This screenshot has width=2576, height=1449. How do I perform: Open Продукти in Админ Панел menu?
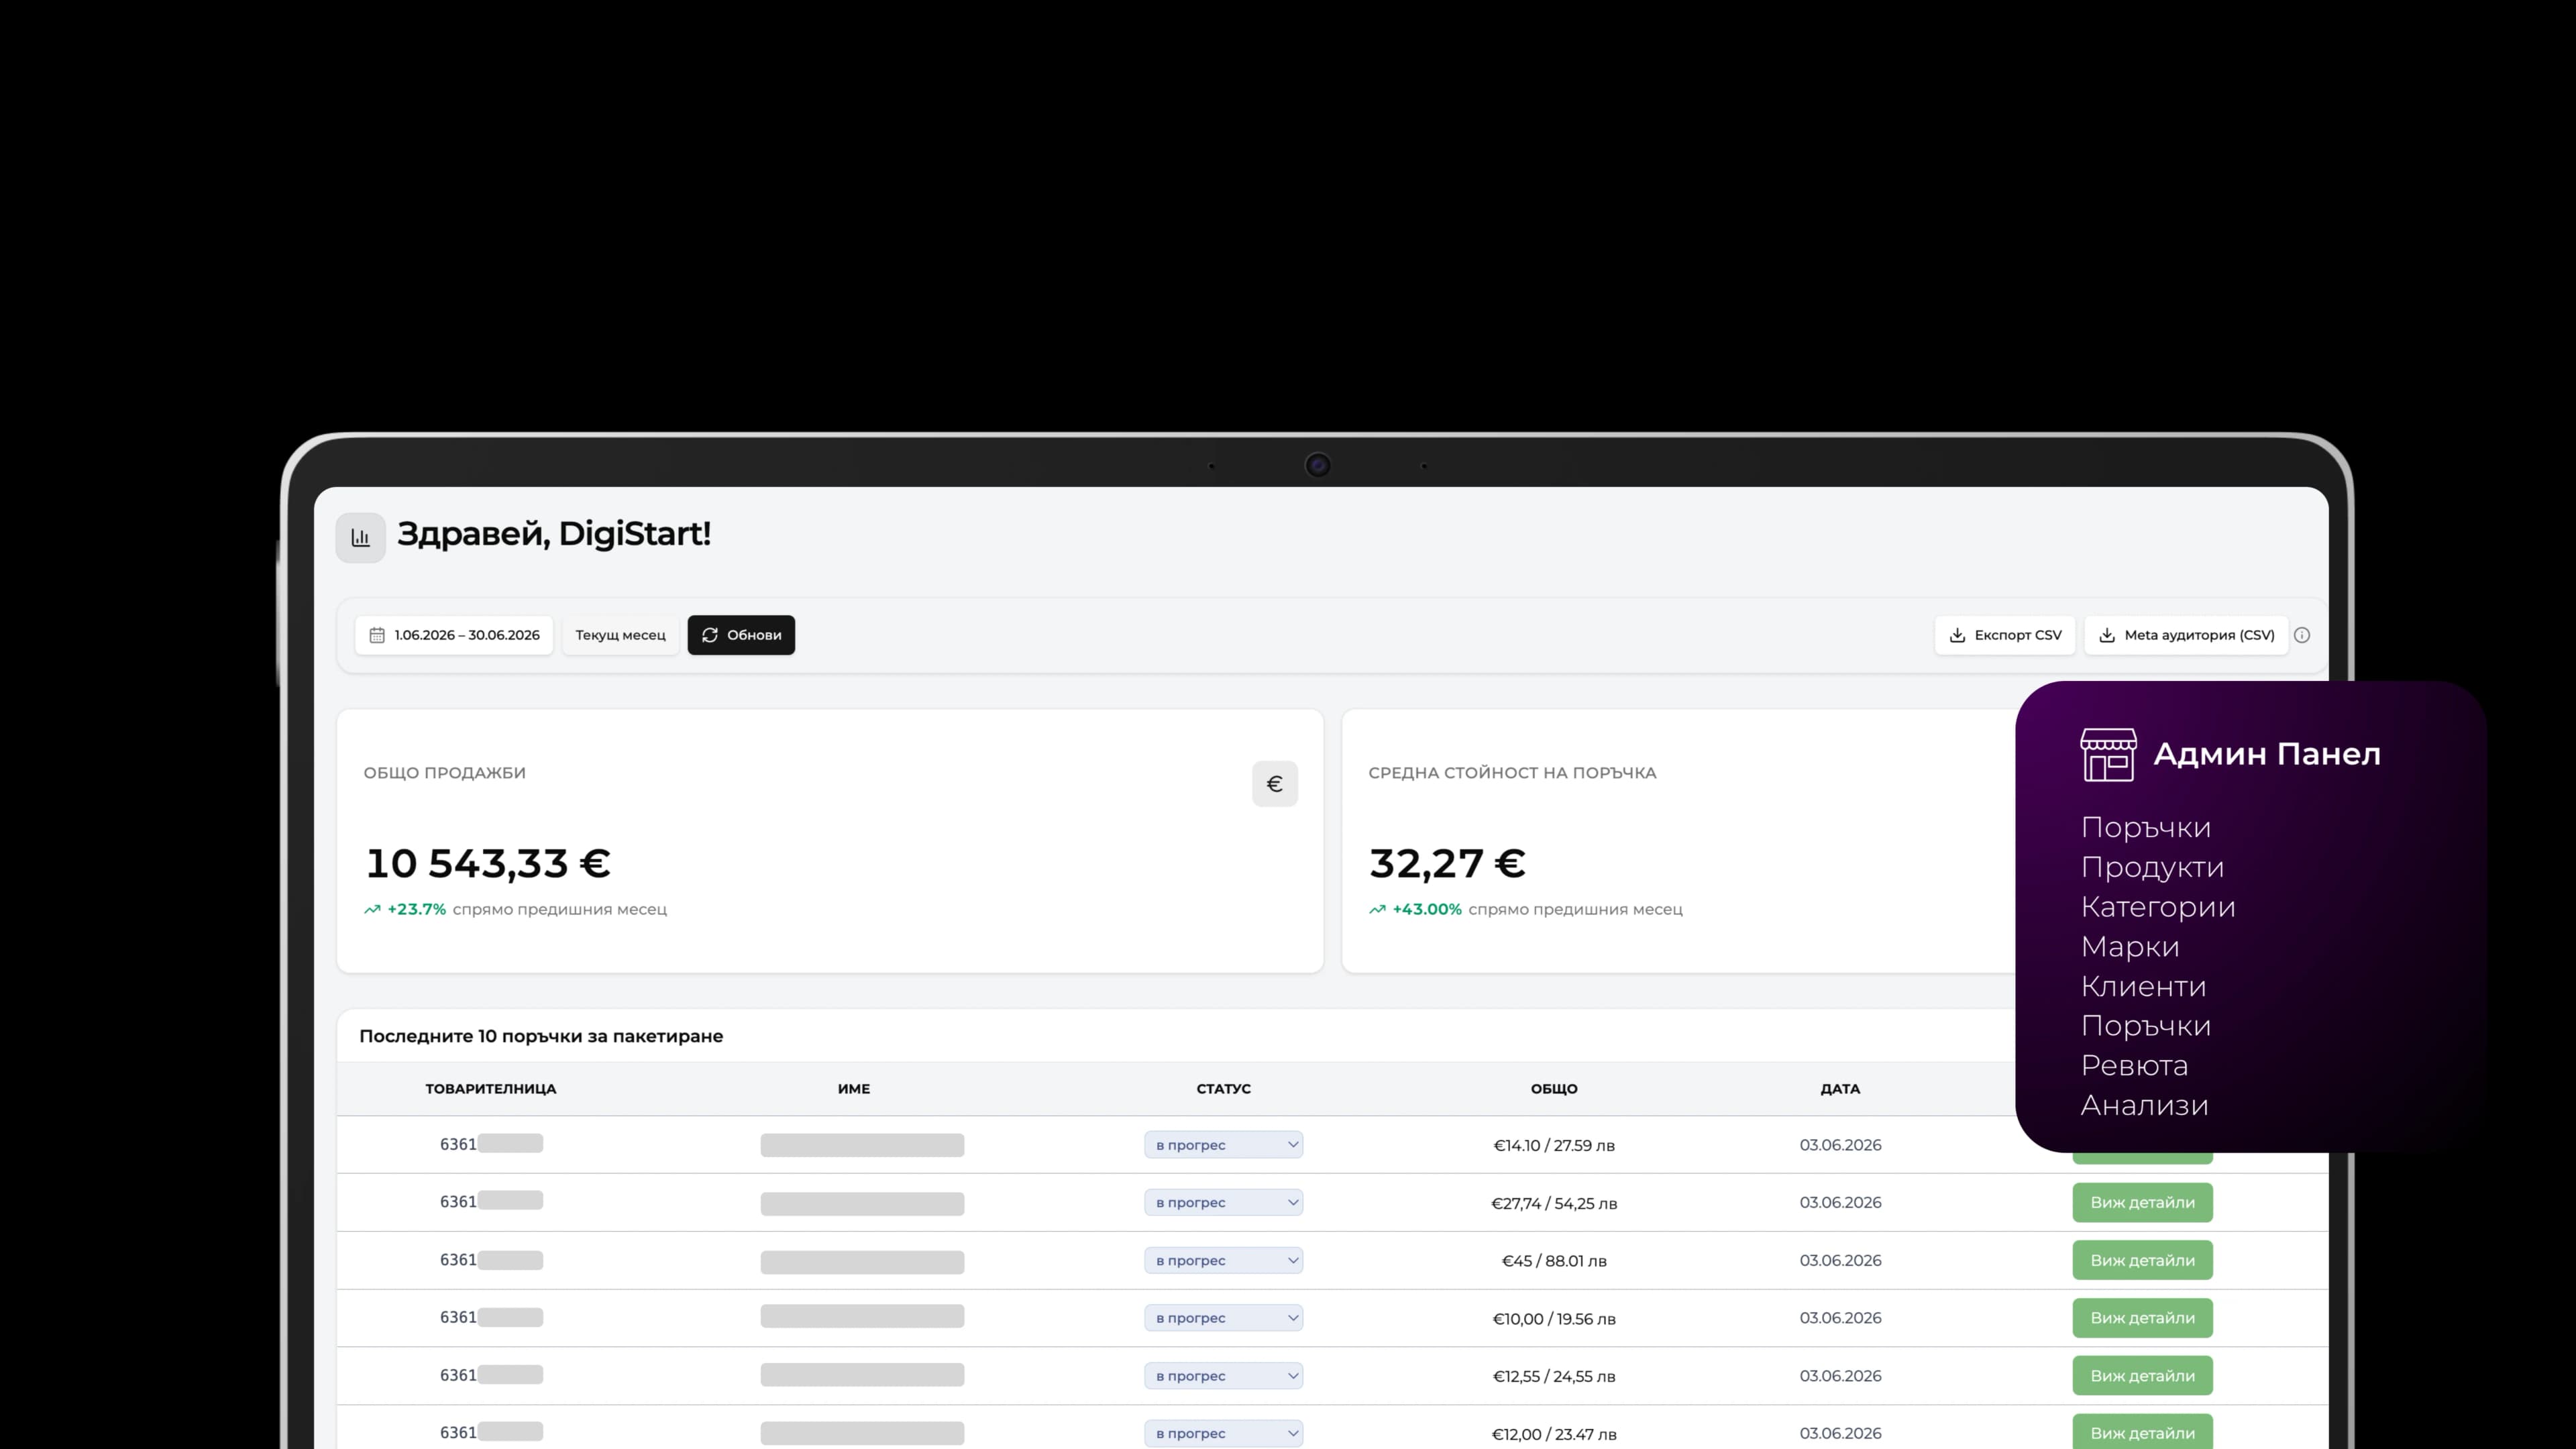[x=2152, y=867]
